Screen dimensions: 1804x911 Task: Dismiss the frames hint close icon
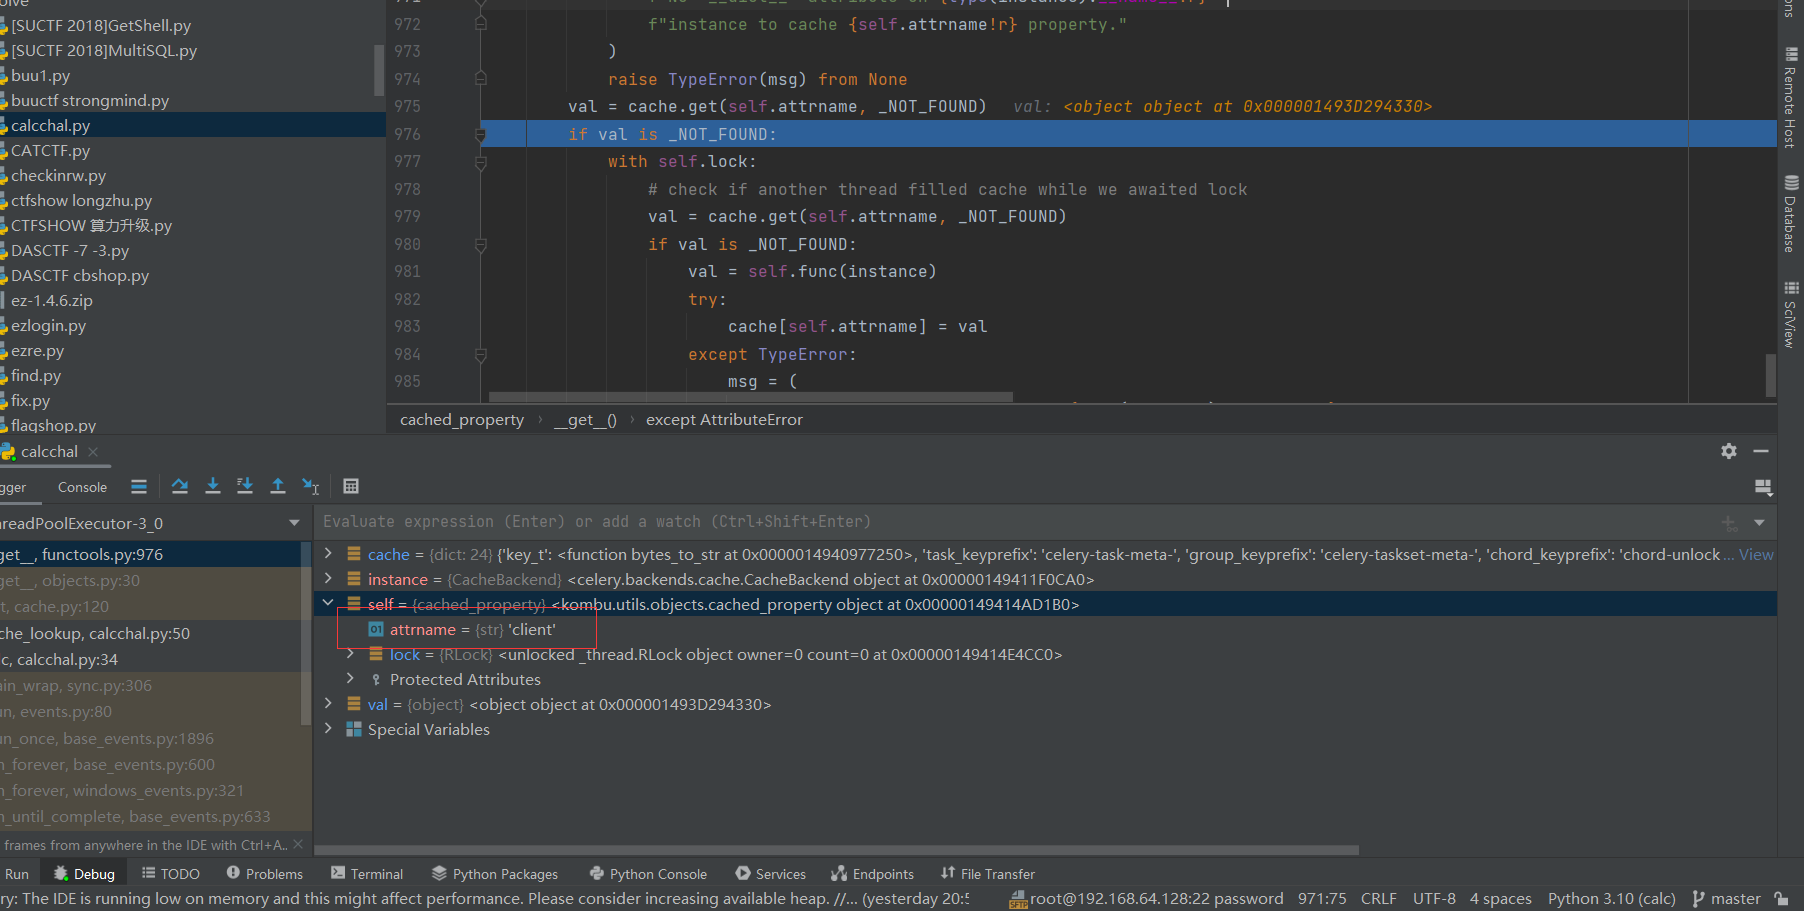pyautogui.click(x=298, y=844)
